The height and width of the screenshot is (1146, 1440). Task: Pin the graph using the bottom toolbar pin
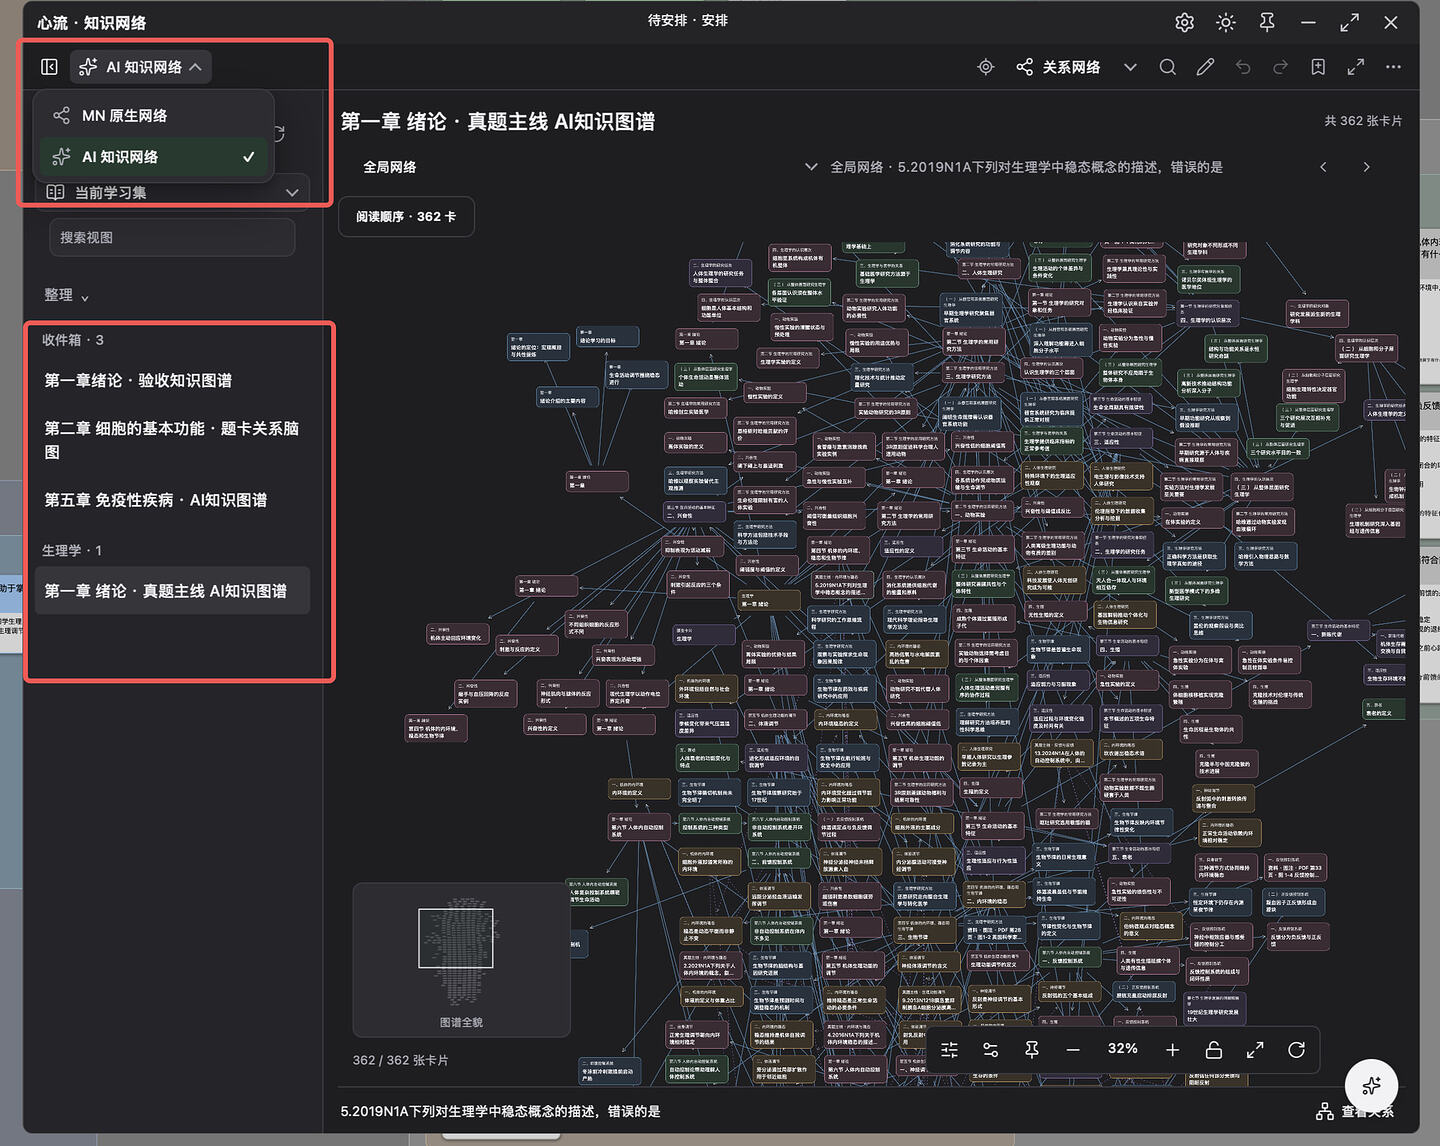click(1032, 1050)
